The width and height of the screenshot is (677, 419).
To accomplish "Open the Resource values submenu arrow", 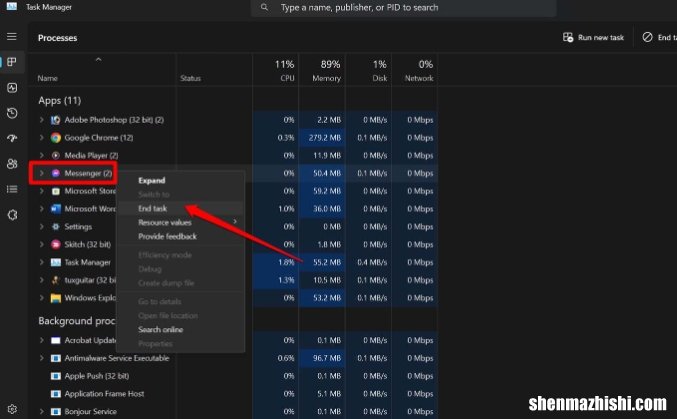I will point(235,222).
